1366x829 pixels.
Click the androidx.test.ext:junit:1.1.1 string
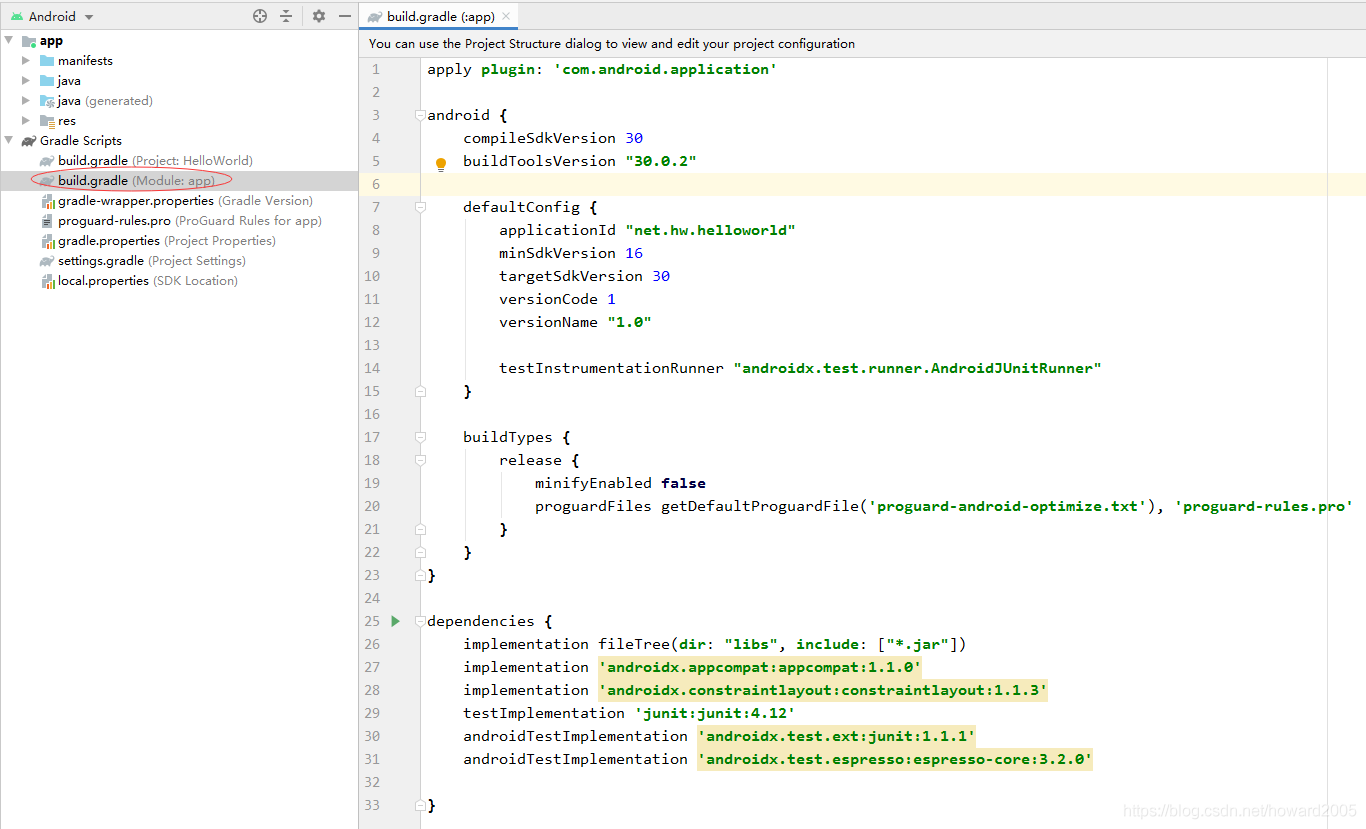coord(836,736)
